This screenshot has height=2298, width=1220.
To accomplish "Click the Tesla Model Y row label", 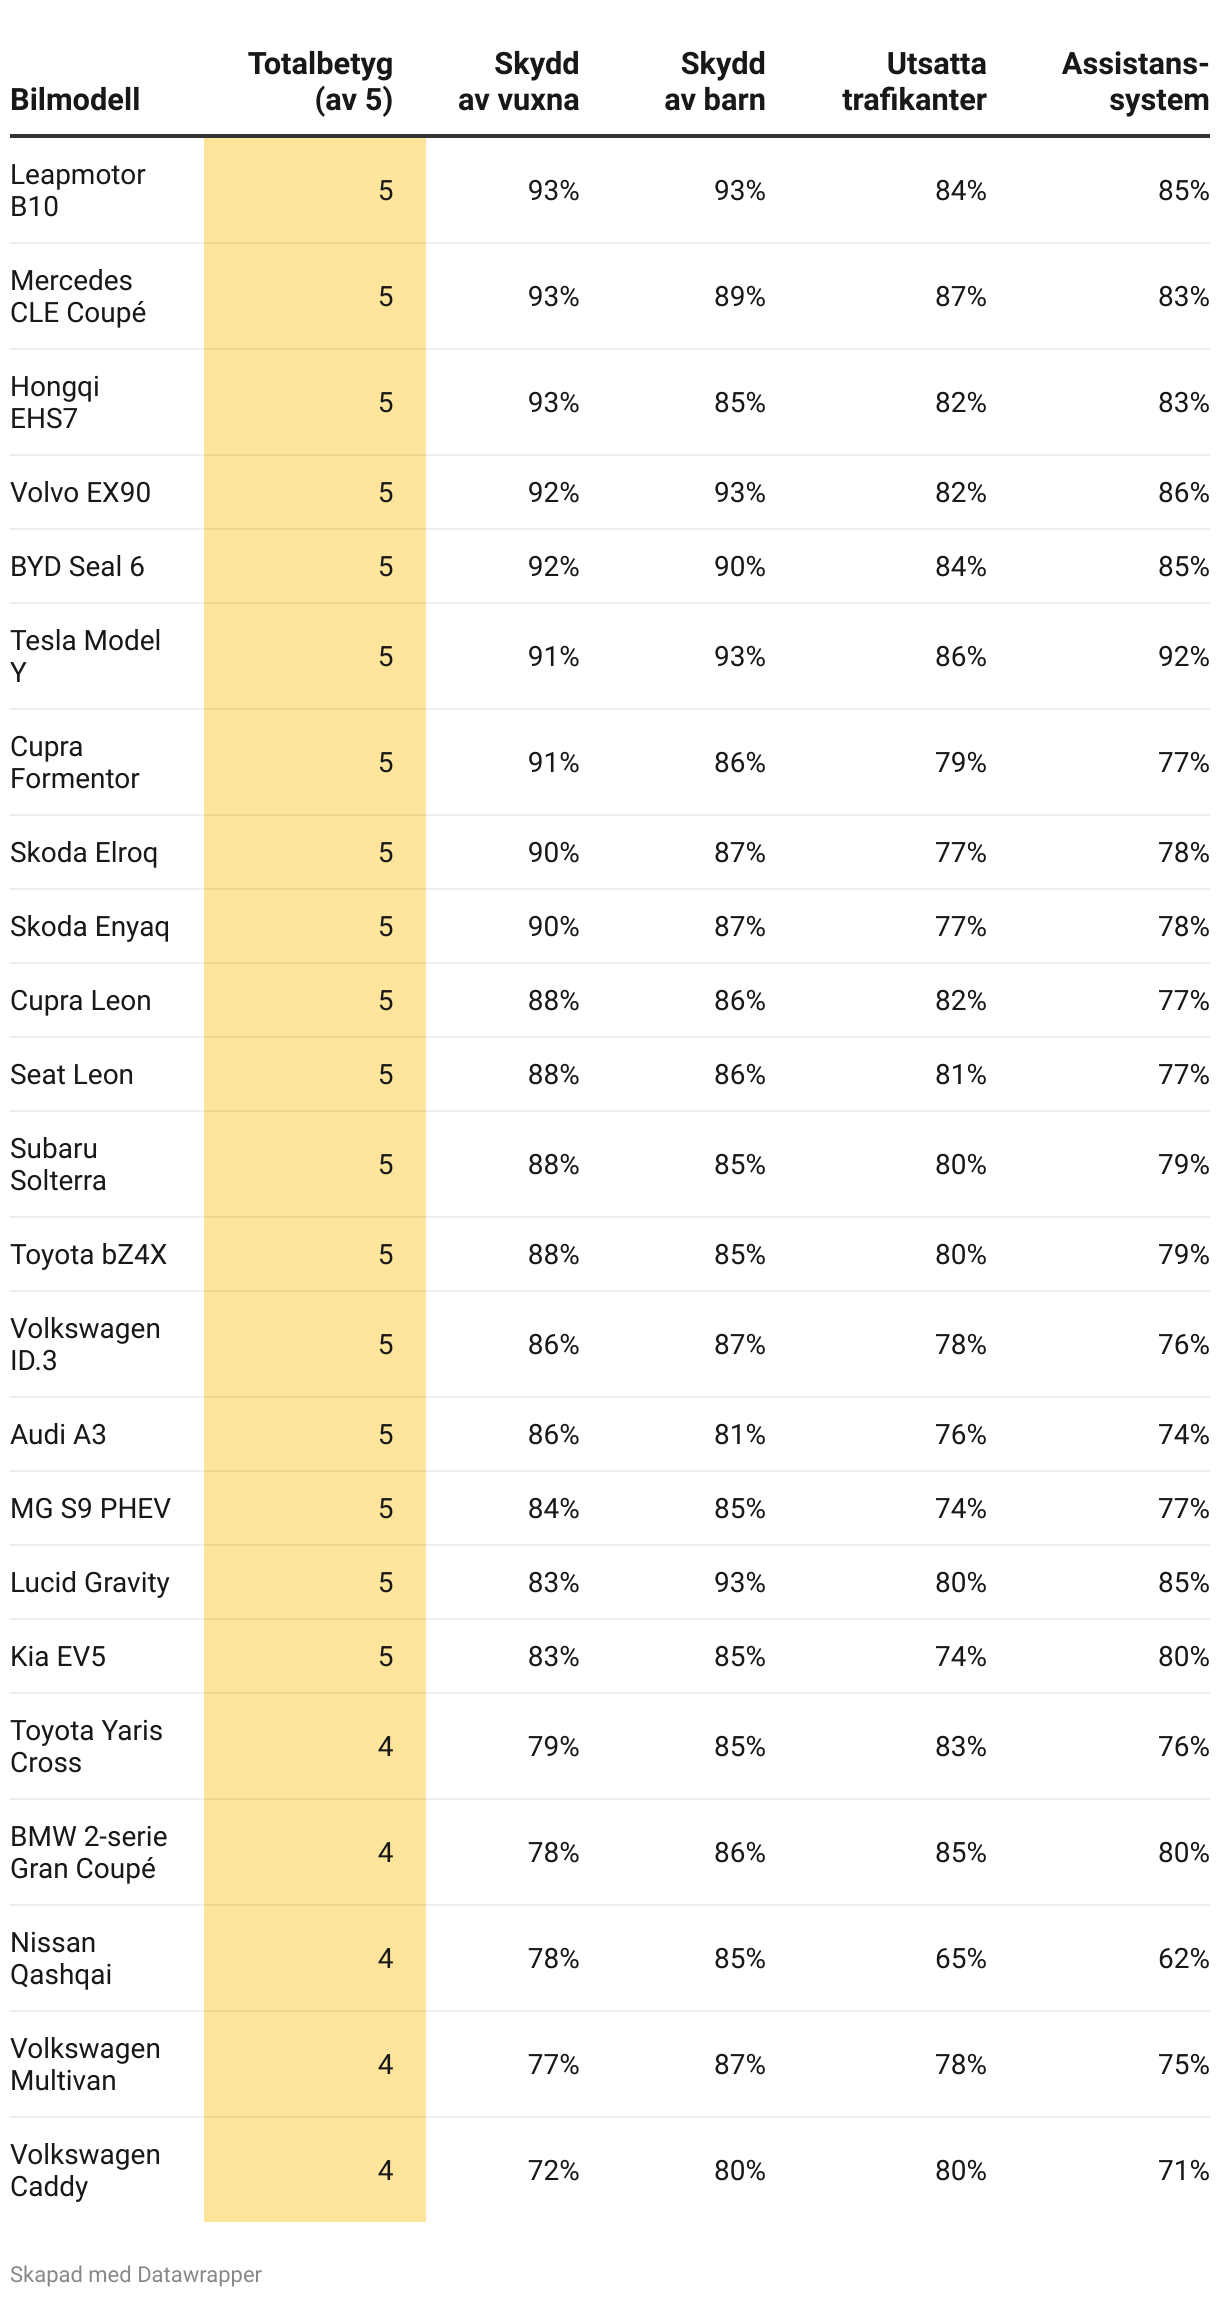I will (x=85, y=656).
